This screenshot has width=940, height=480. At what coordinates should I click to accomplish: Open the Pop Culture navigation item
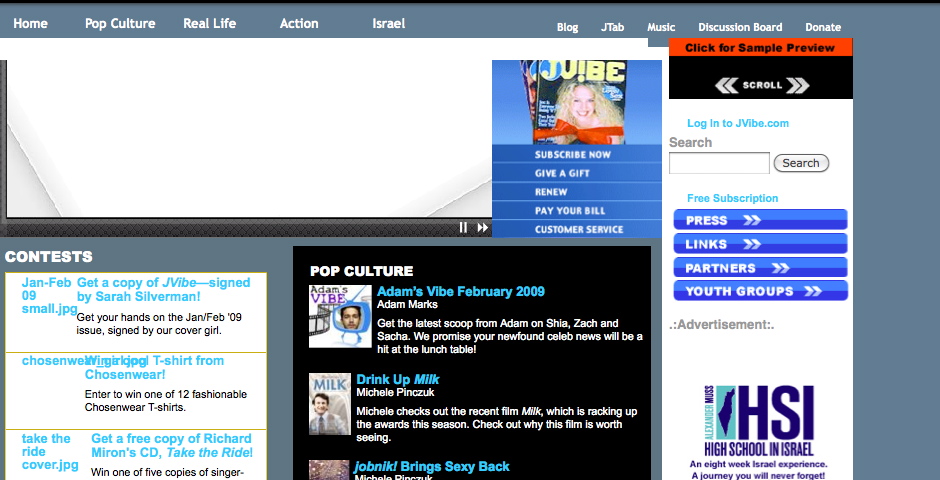click(120, 23)
